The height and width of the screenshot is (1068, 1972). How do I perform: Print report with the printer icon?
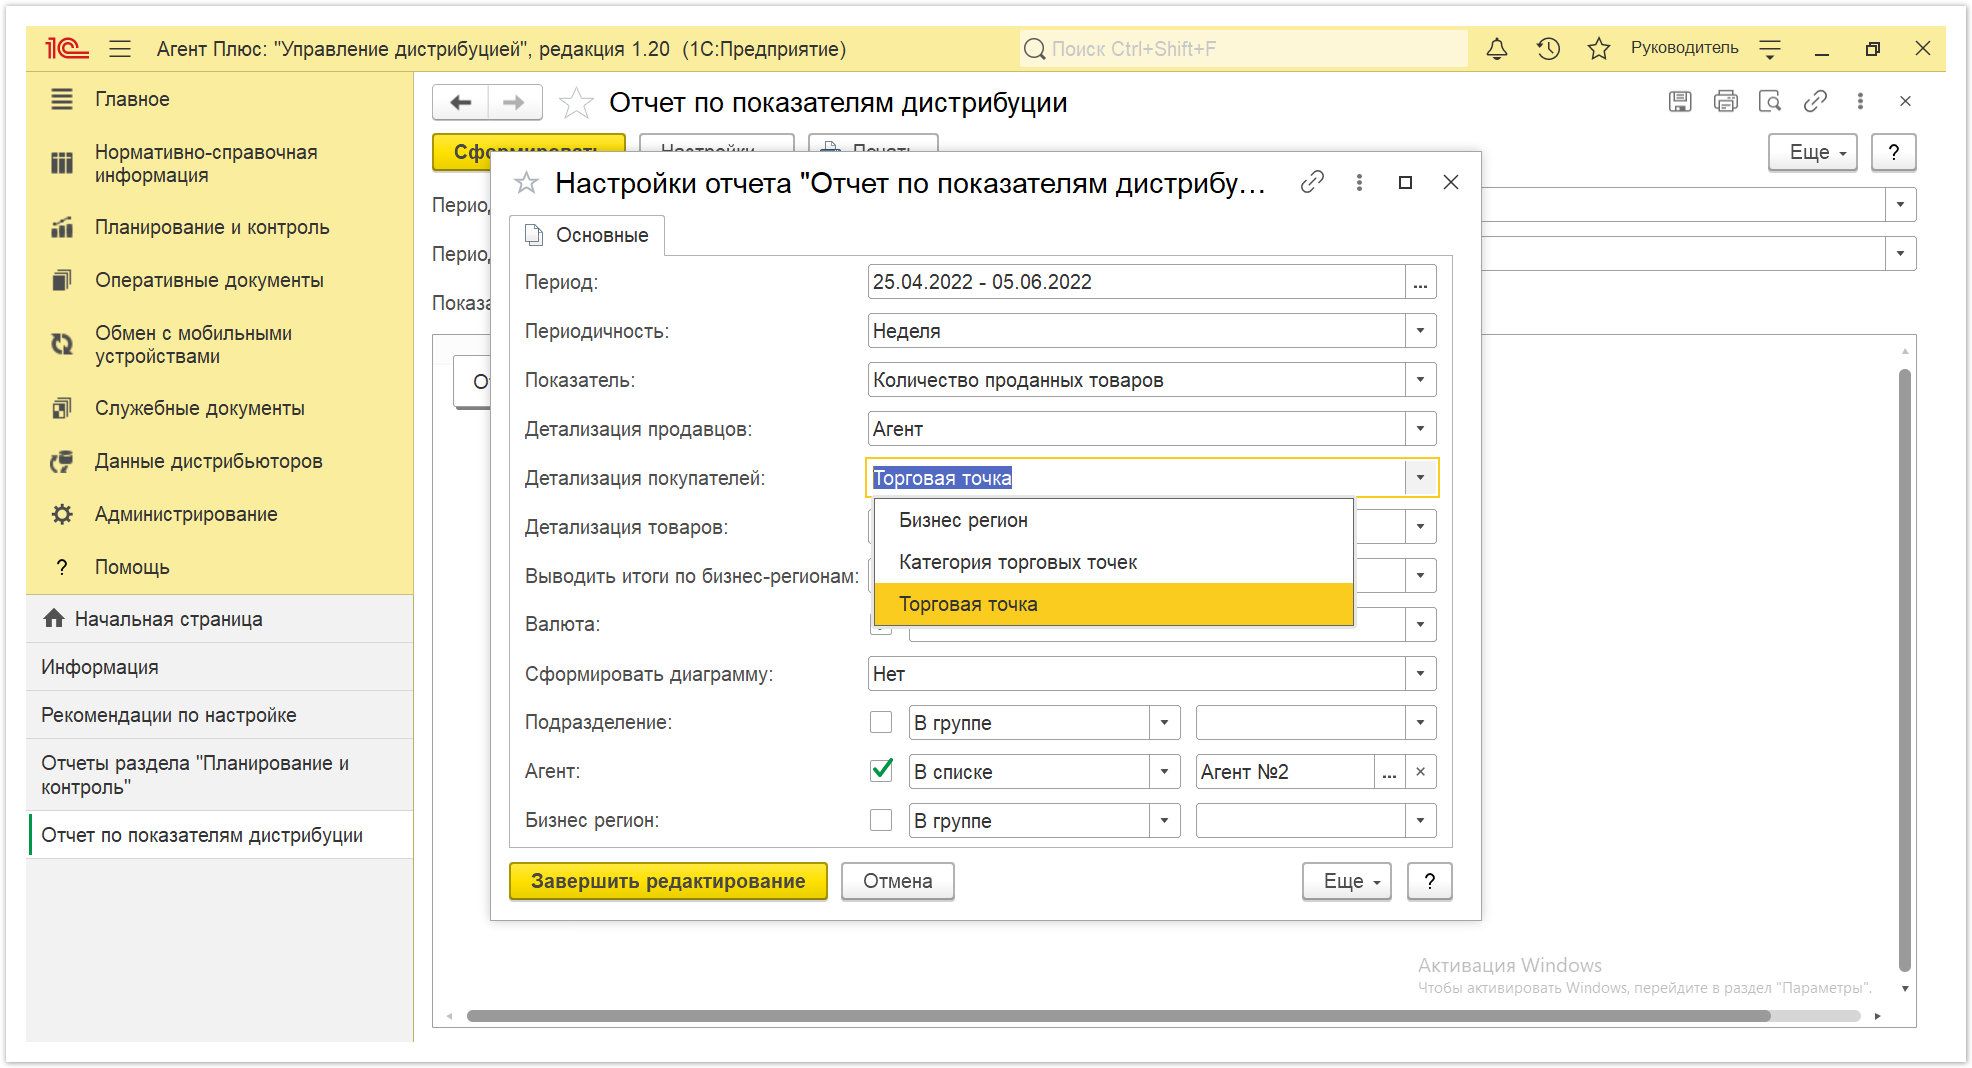[1725, 101]
